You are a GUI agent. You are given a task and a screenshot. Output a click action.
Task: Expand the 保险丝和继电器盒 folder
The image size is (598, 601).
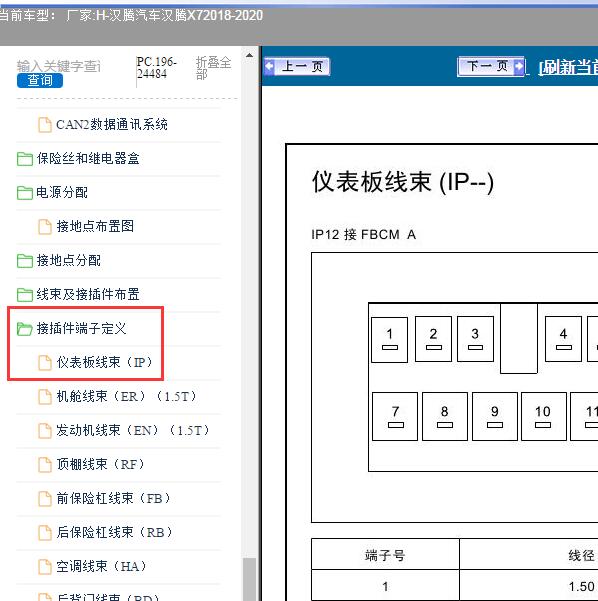88,158
